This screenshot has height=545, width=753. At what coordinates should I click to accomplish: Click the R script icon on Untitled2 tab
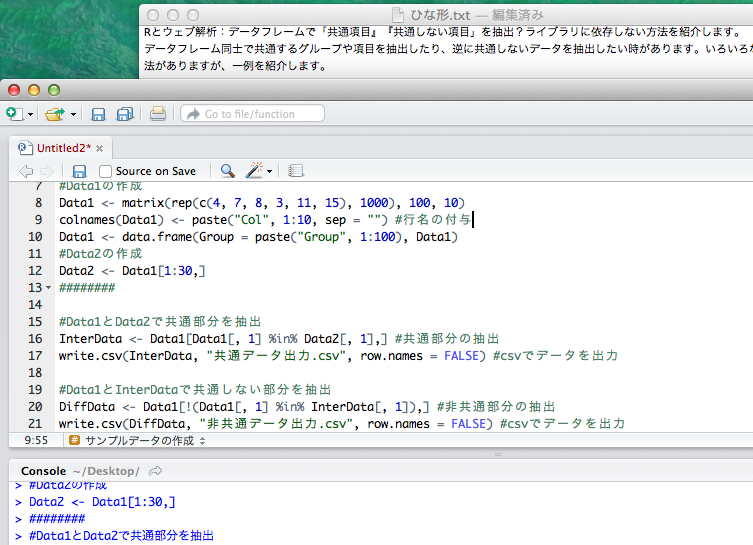click(25, 148)
